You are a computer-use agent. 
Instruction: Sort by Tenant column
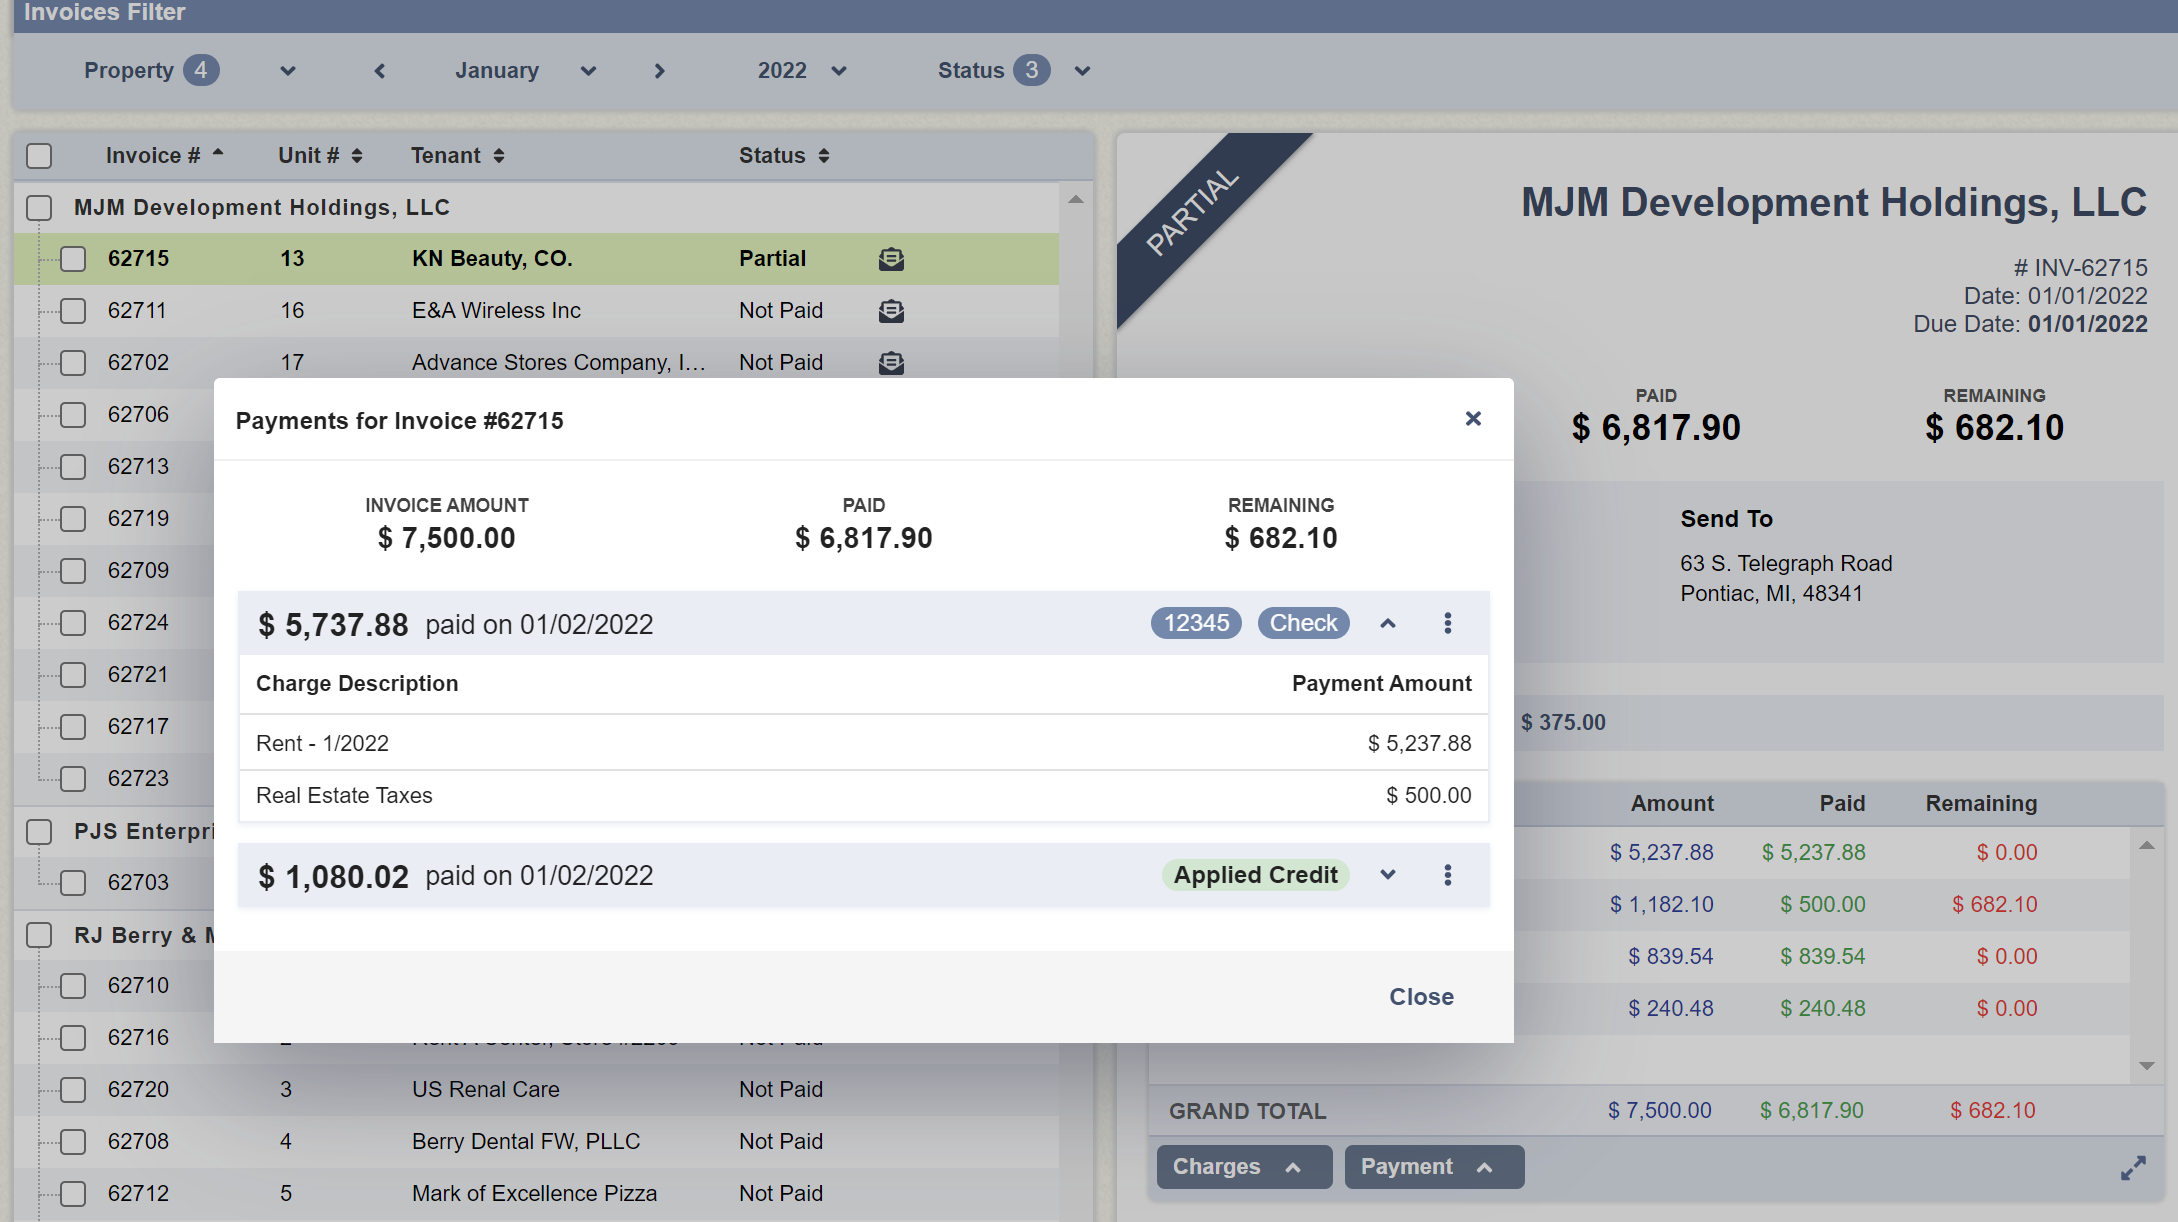pos(457,155)
